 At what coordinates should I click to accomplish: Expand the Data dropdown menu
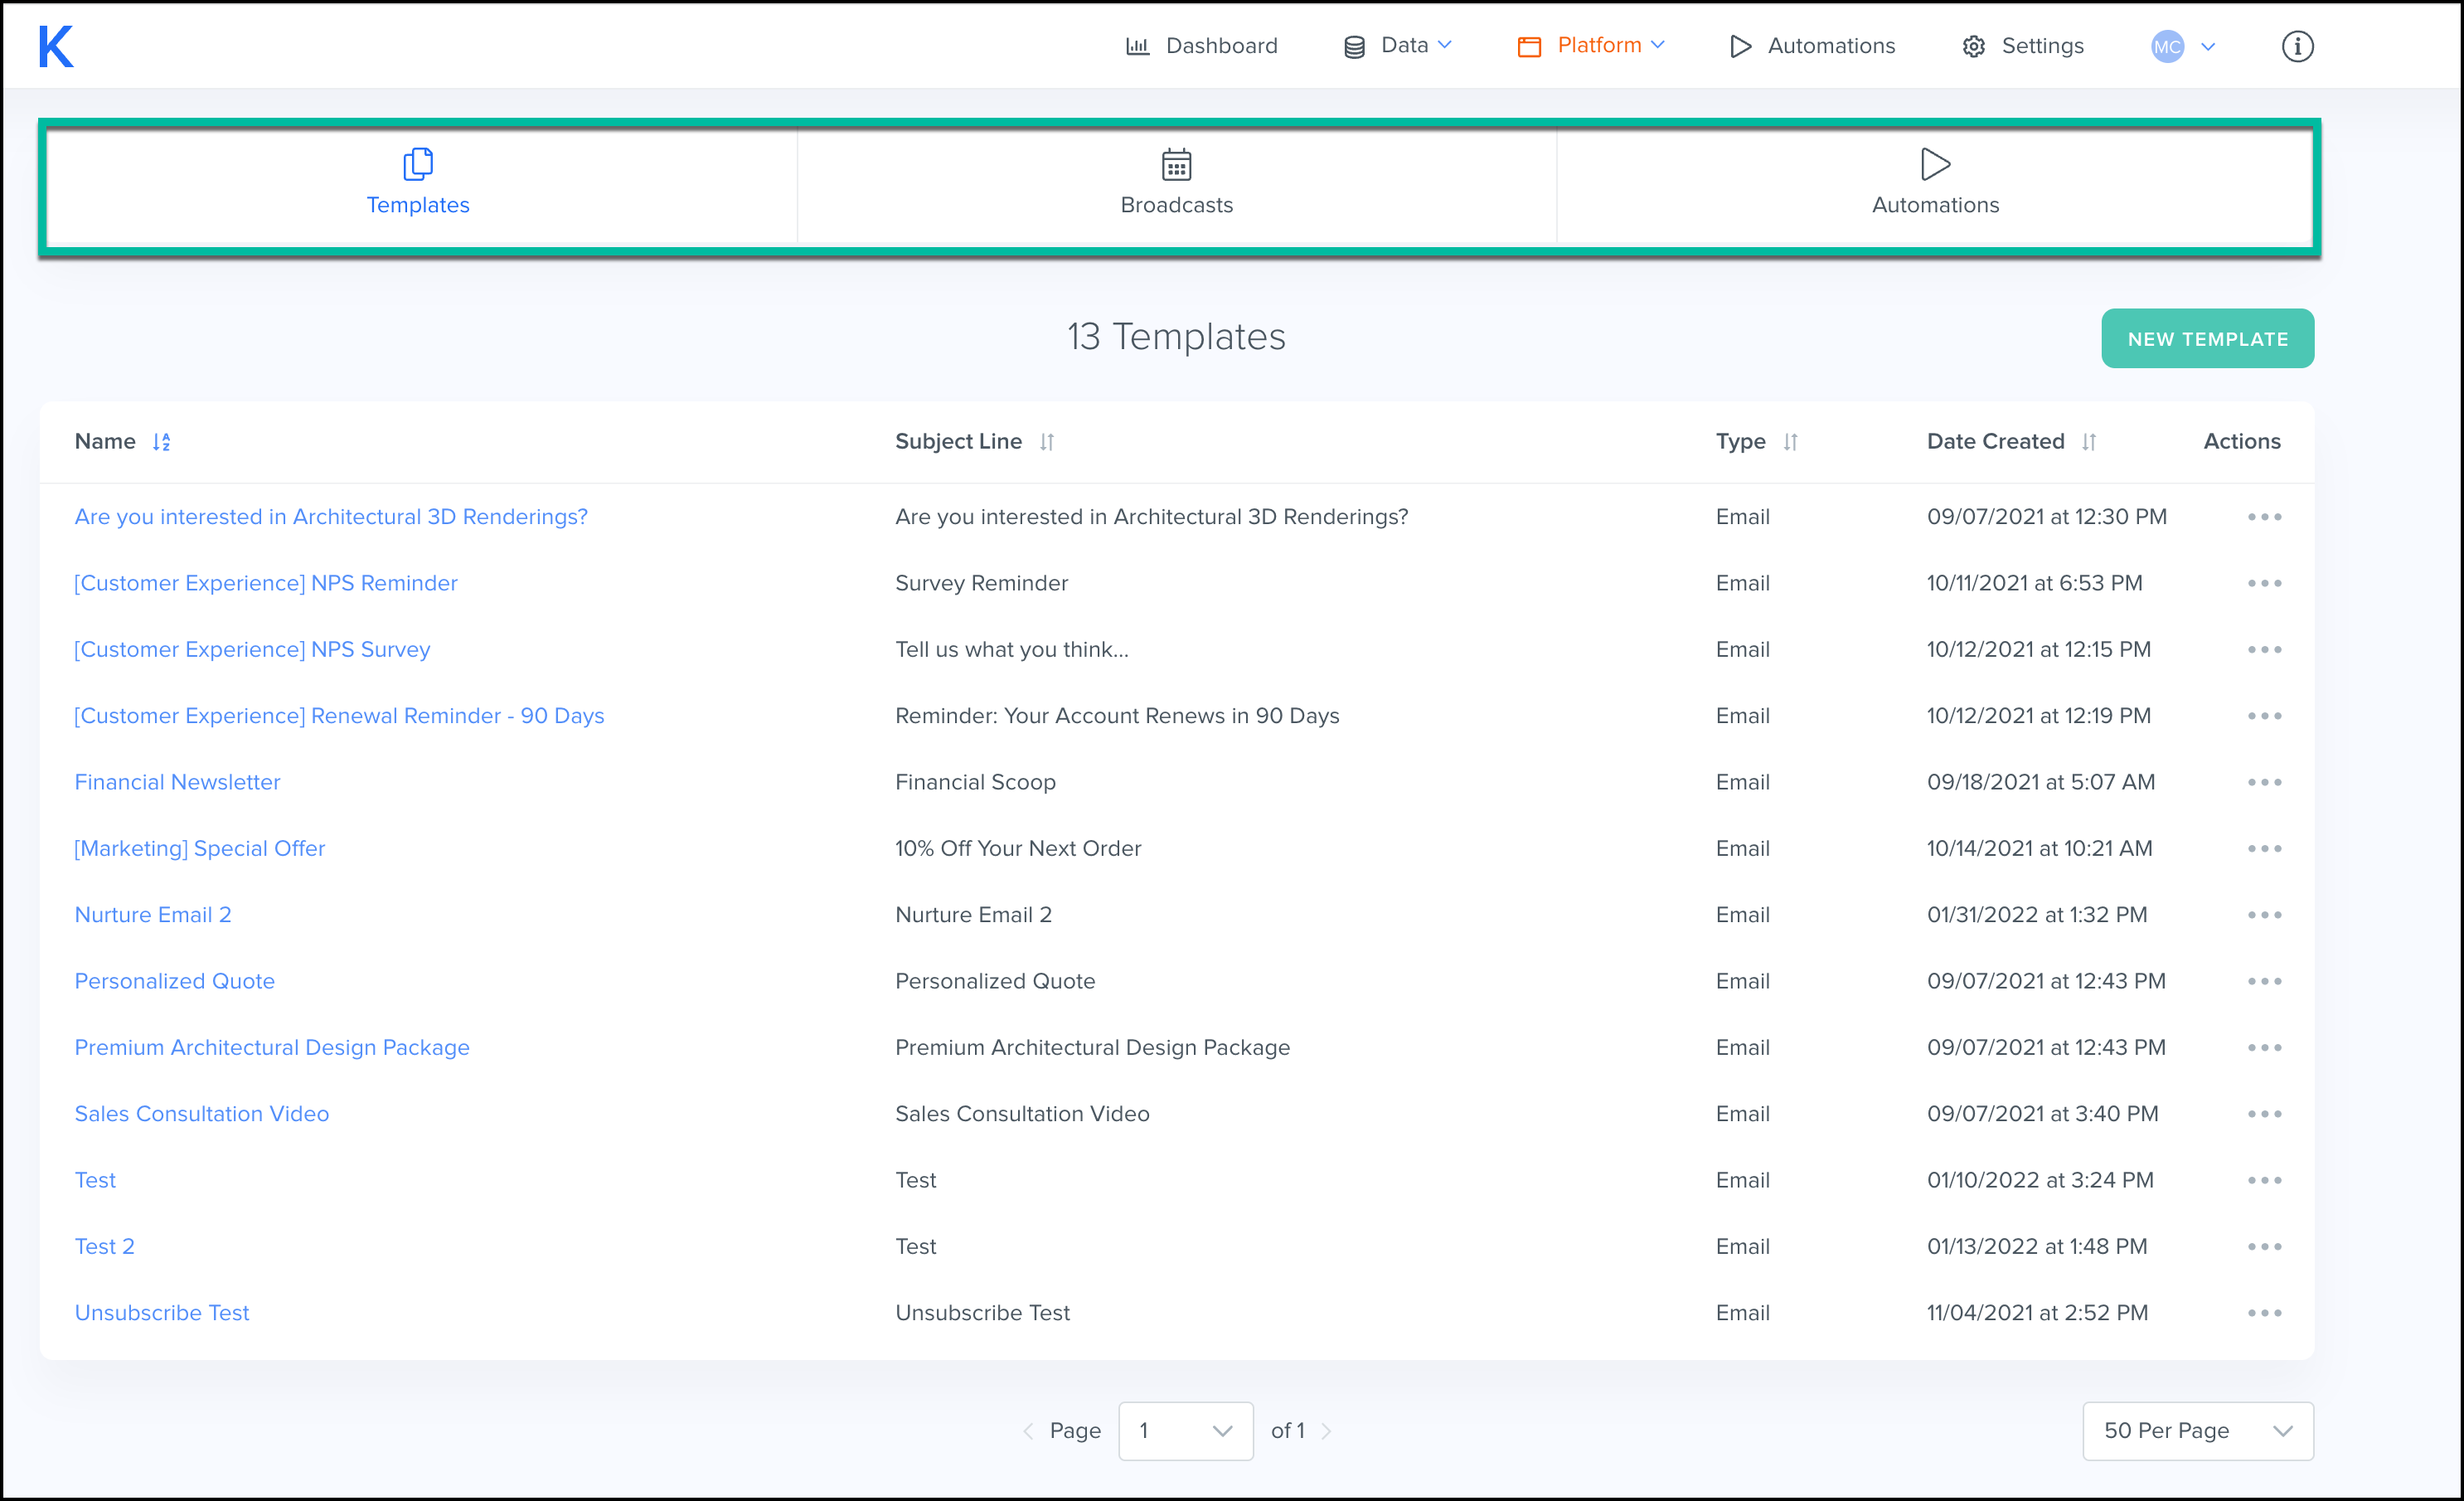coord(1398,46)
